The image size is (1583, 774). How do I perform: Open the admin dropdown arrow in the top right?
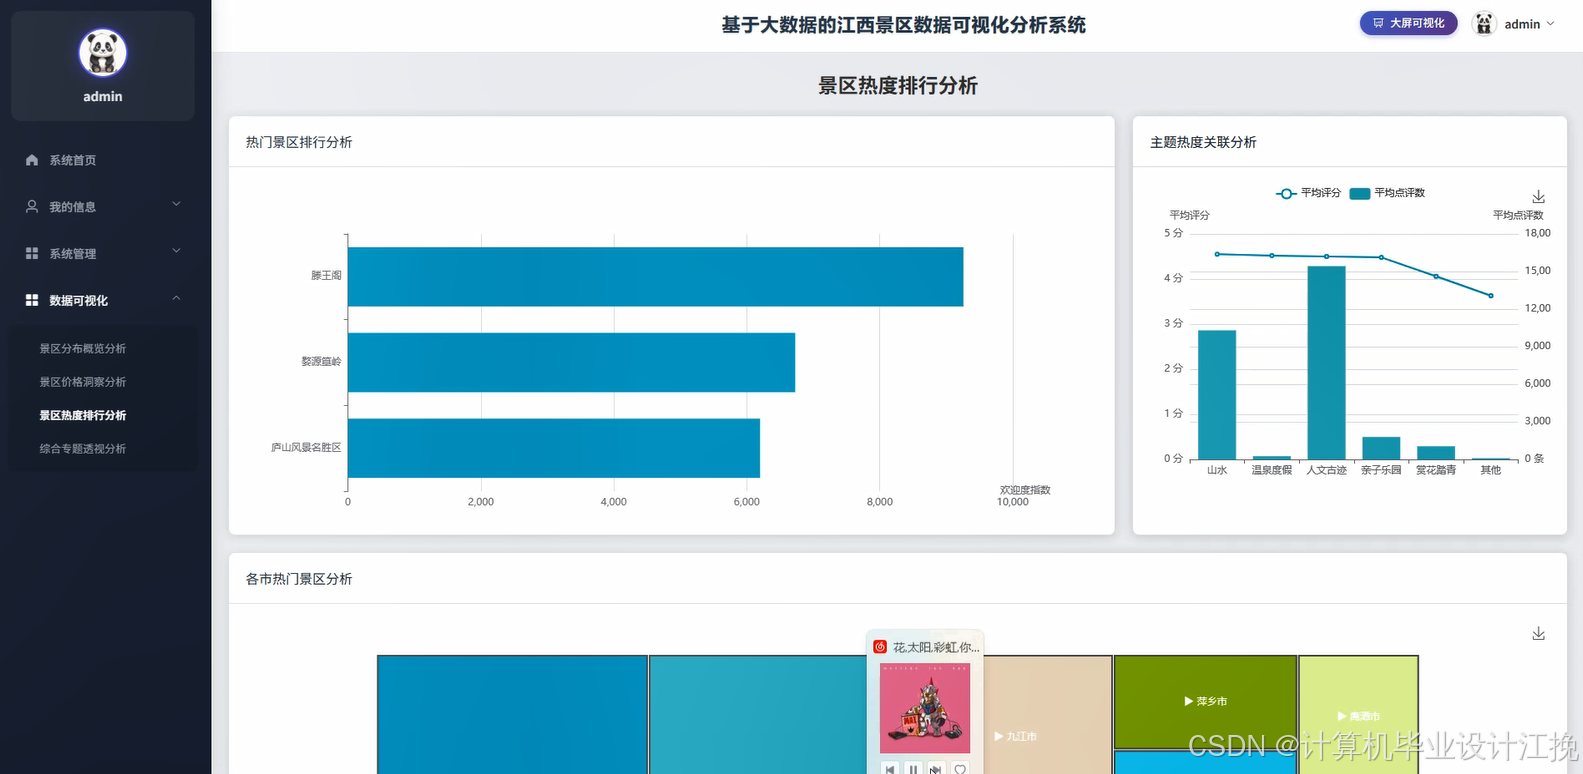[x=1551, y=23]
